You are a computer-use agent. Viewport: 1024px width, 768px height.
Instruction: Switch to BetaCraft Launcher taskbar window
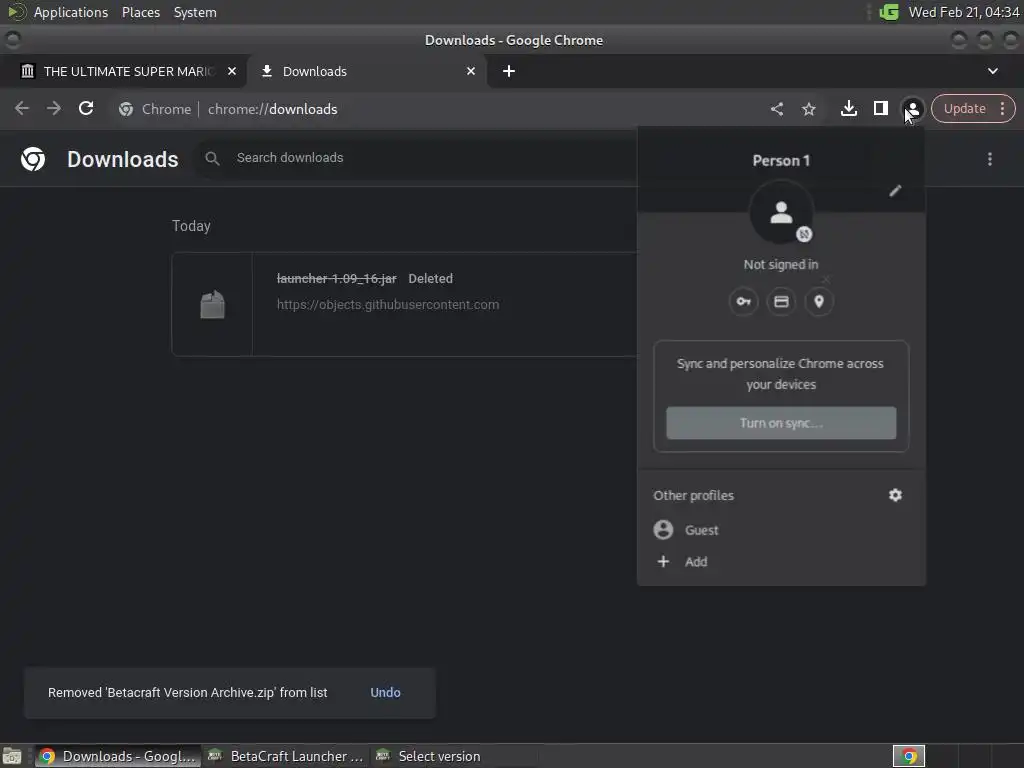[x=285, y=756]
